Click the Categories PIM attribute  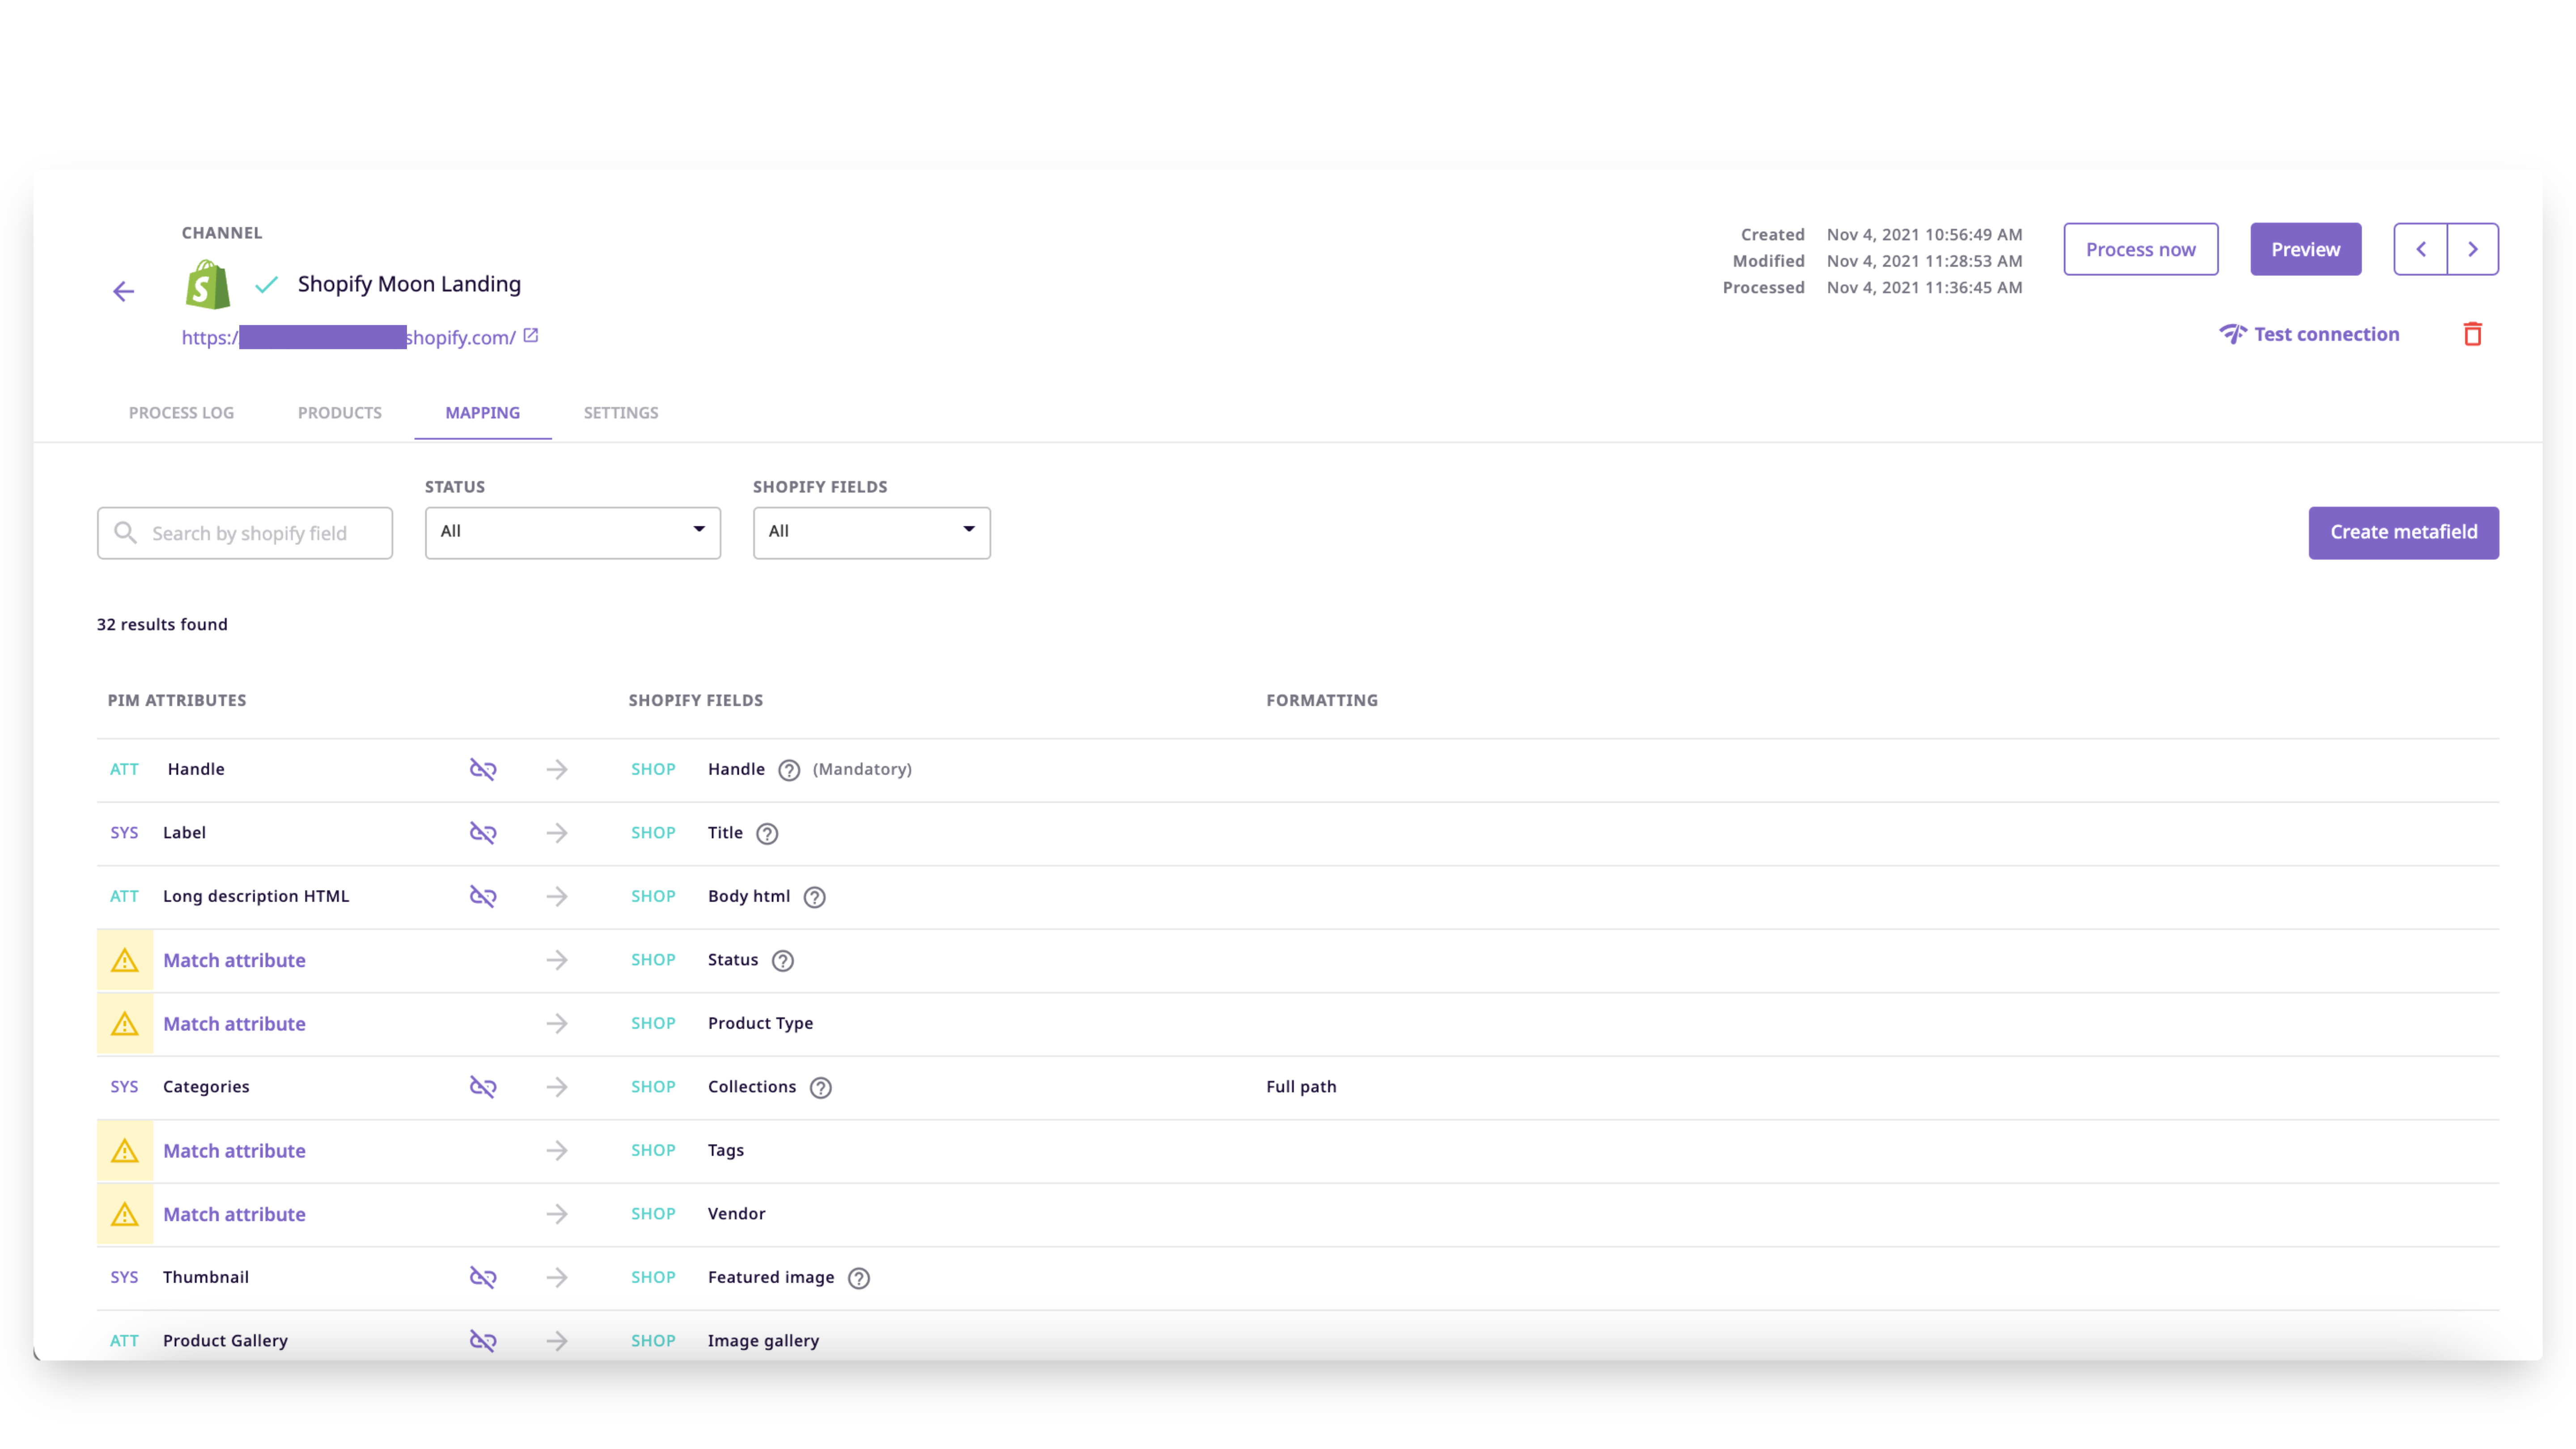coord(206,1087)
